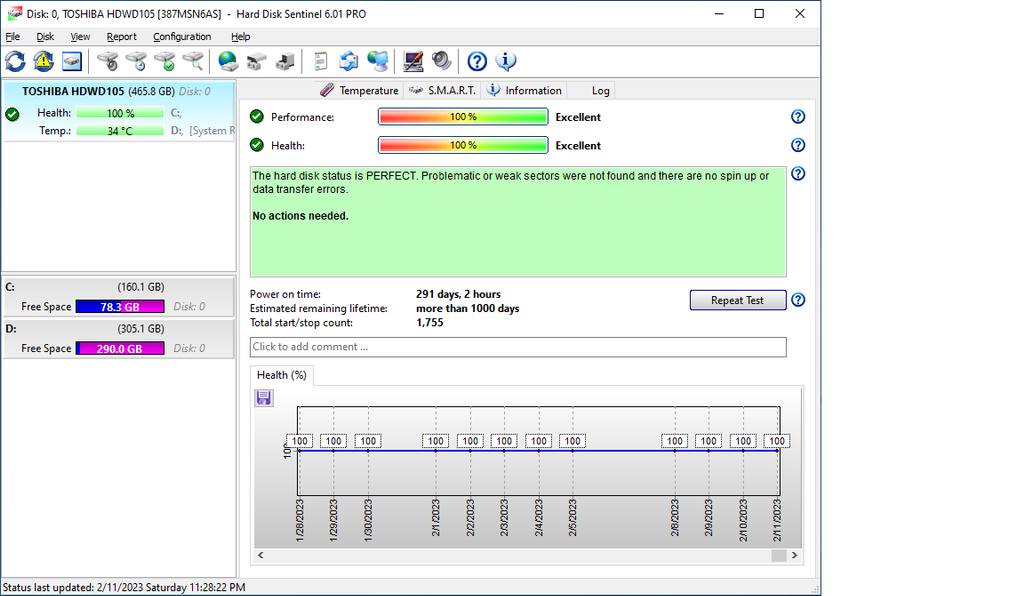The width and height of the screenshot is (1024, 596).
Task: Click the start/stop count '1,755'
Action: tap(430, 322)
